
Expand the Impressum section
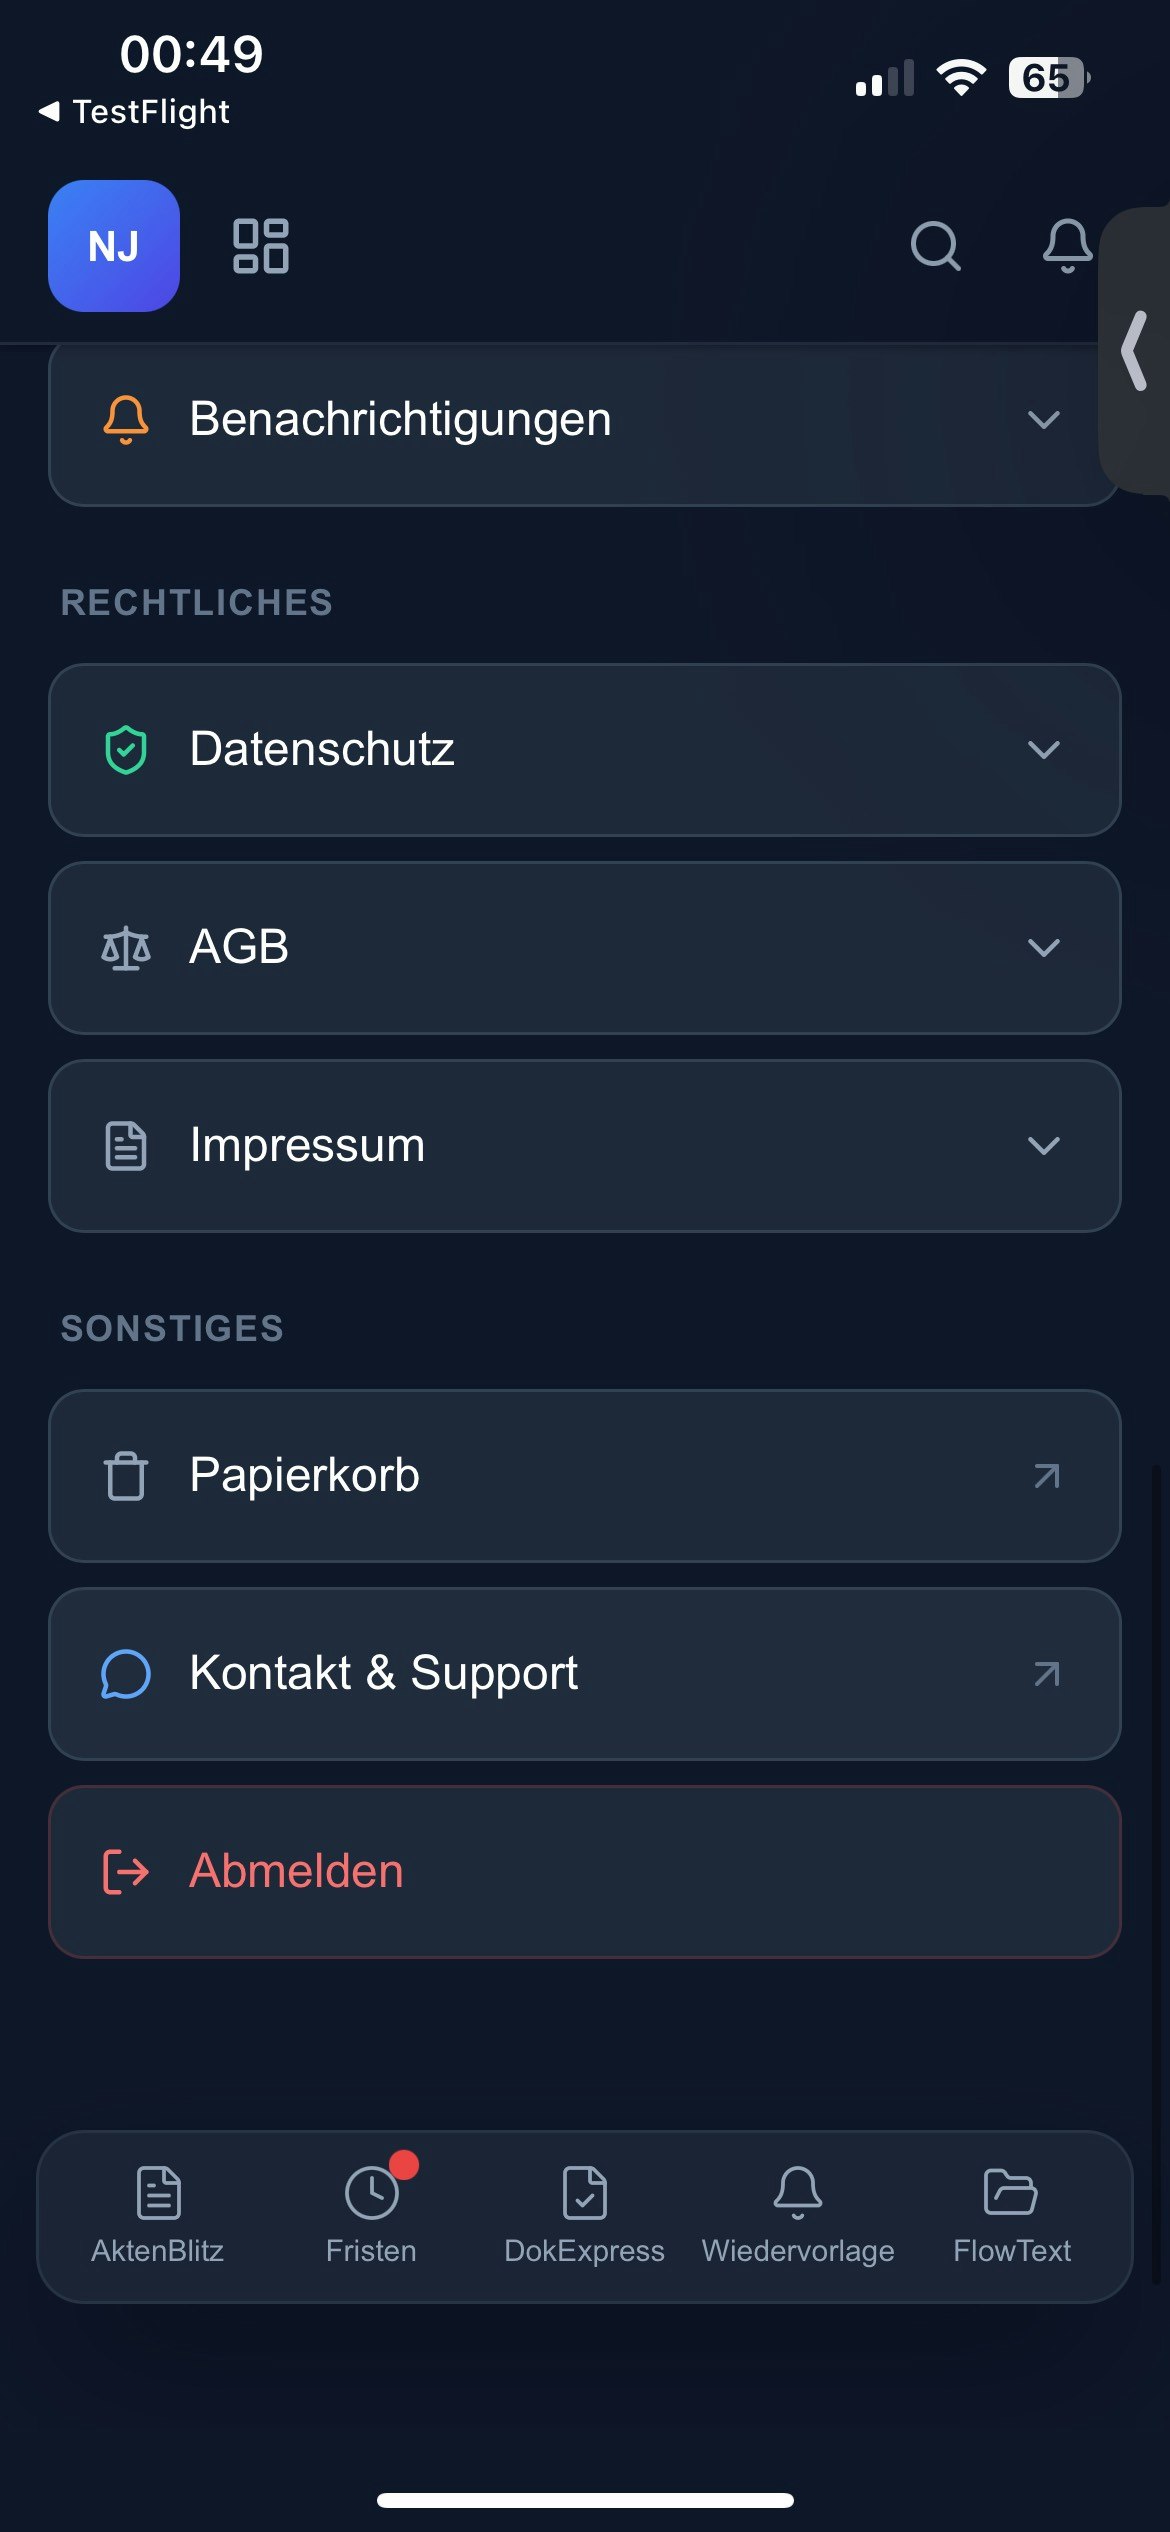pyautogui.click(x=1043, y=1146)
